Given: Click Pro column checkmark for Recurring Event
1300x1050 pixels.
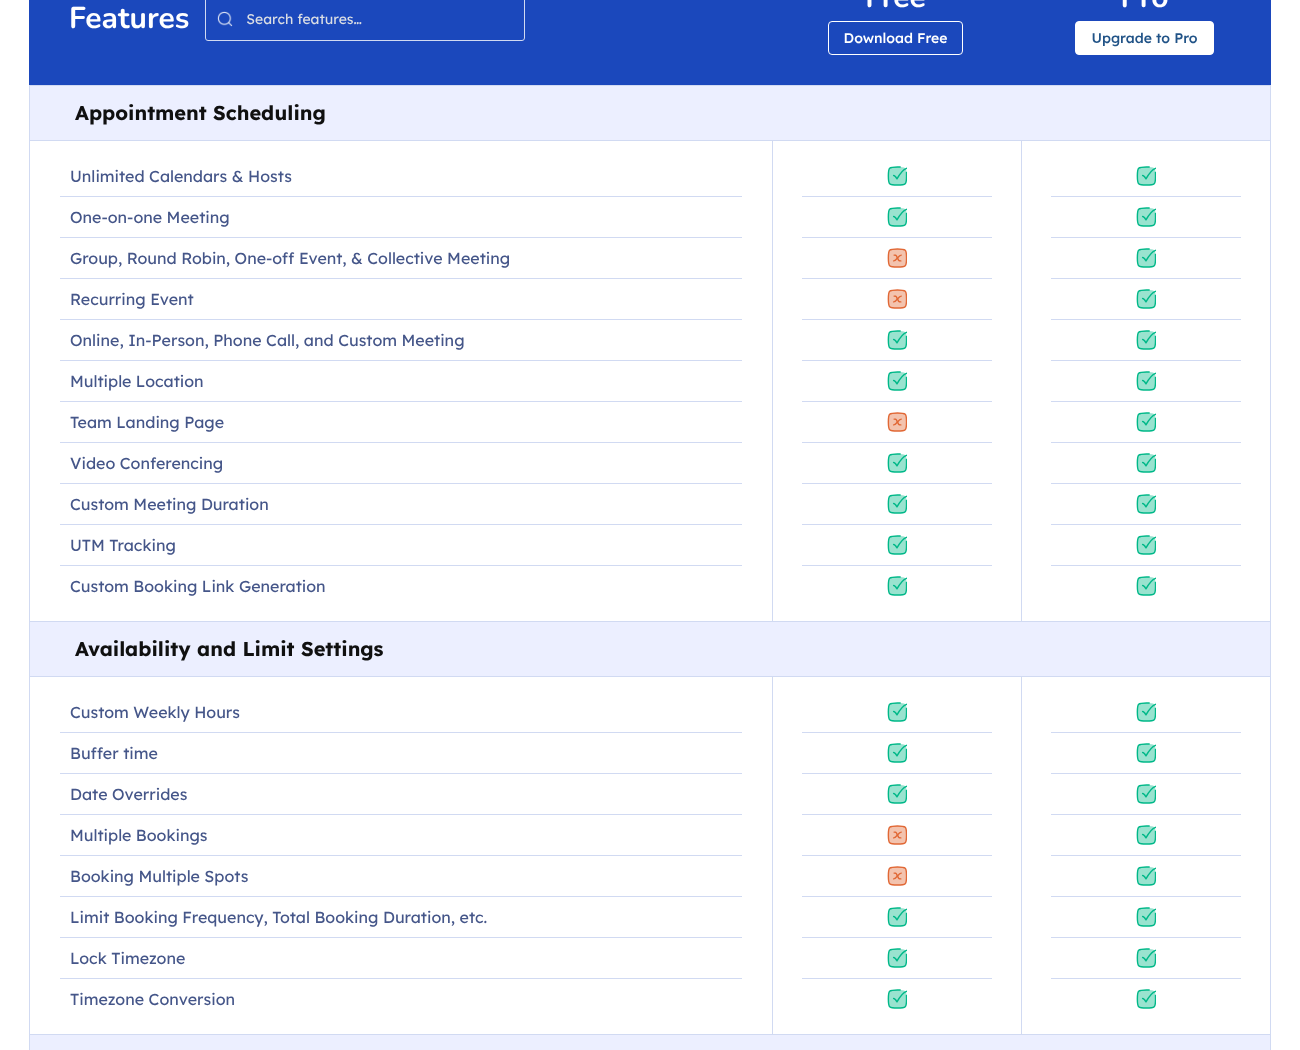Looking at the screenshot, I should coord(1147,299).
